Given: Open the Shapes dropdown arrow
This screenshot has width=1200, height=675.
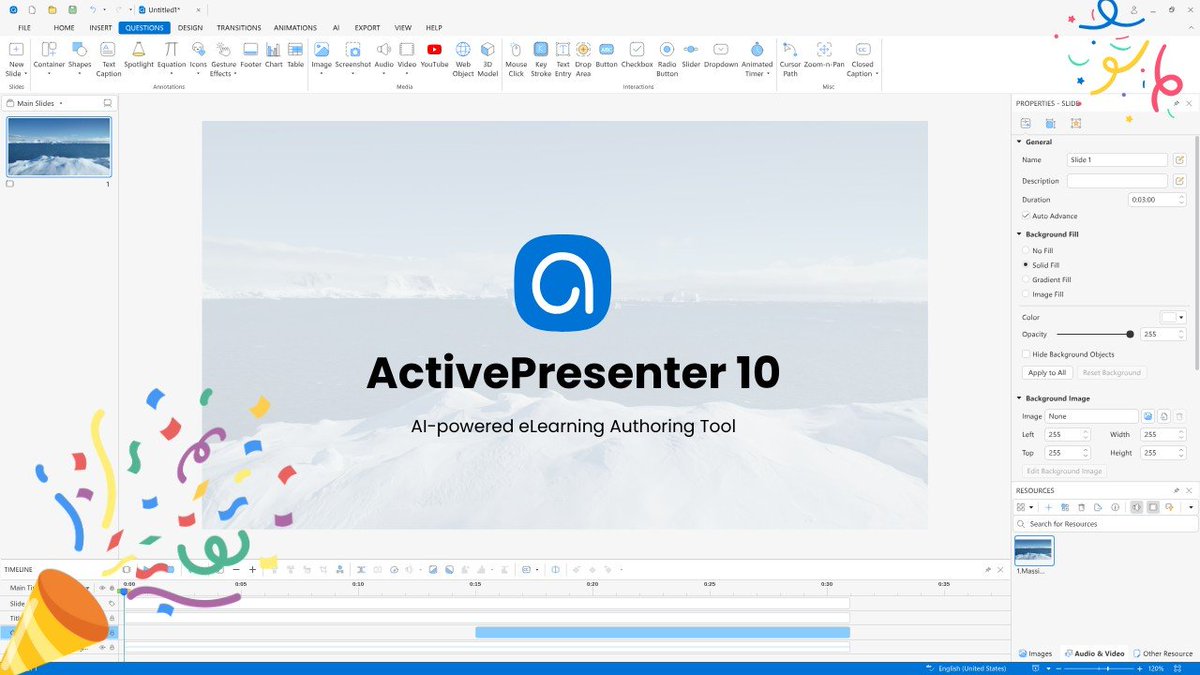Looking at the screenshot, I should 80,73.
